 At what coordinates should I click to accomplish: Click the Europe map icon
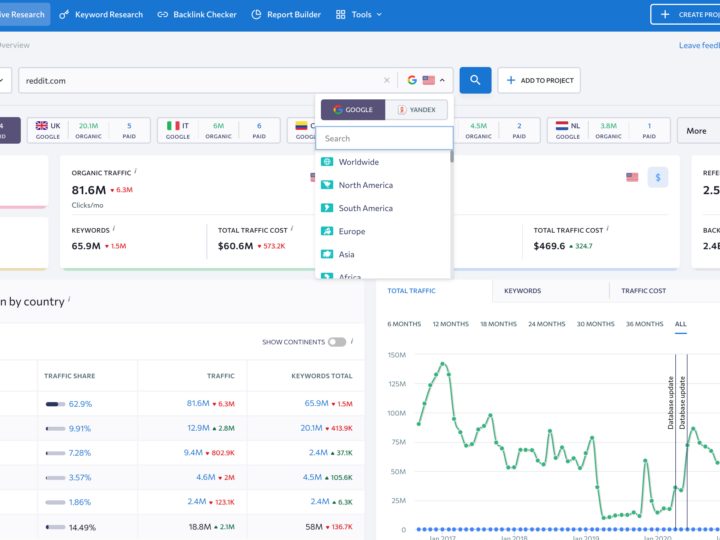327,231
